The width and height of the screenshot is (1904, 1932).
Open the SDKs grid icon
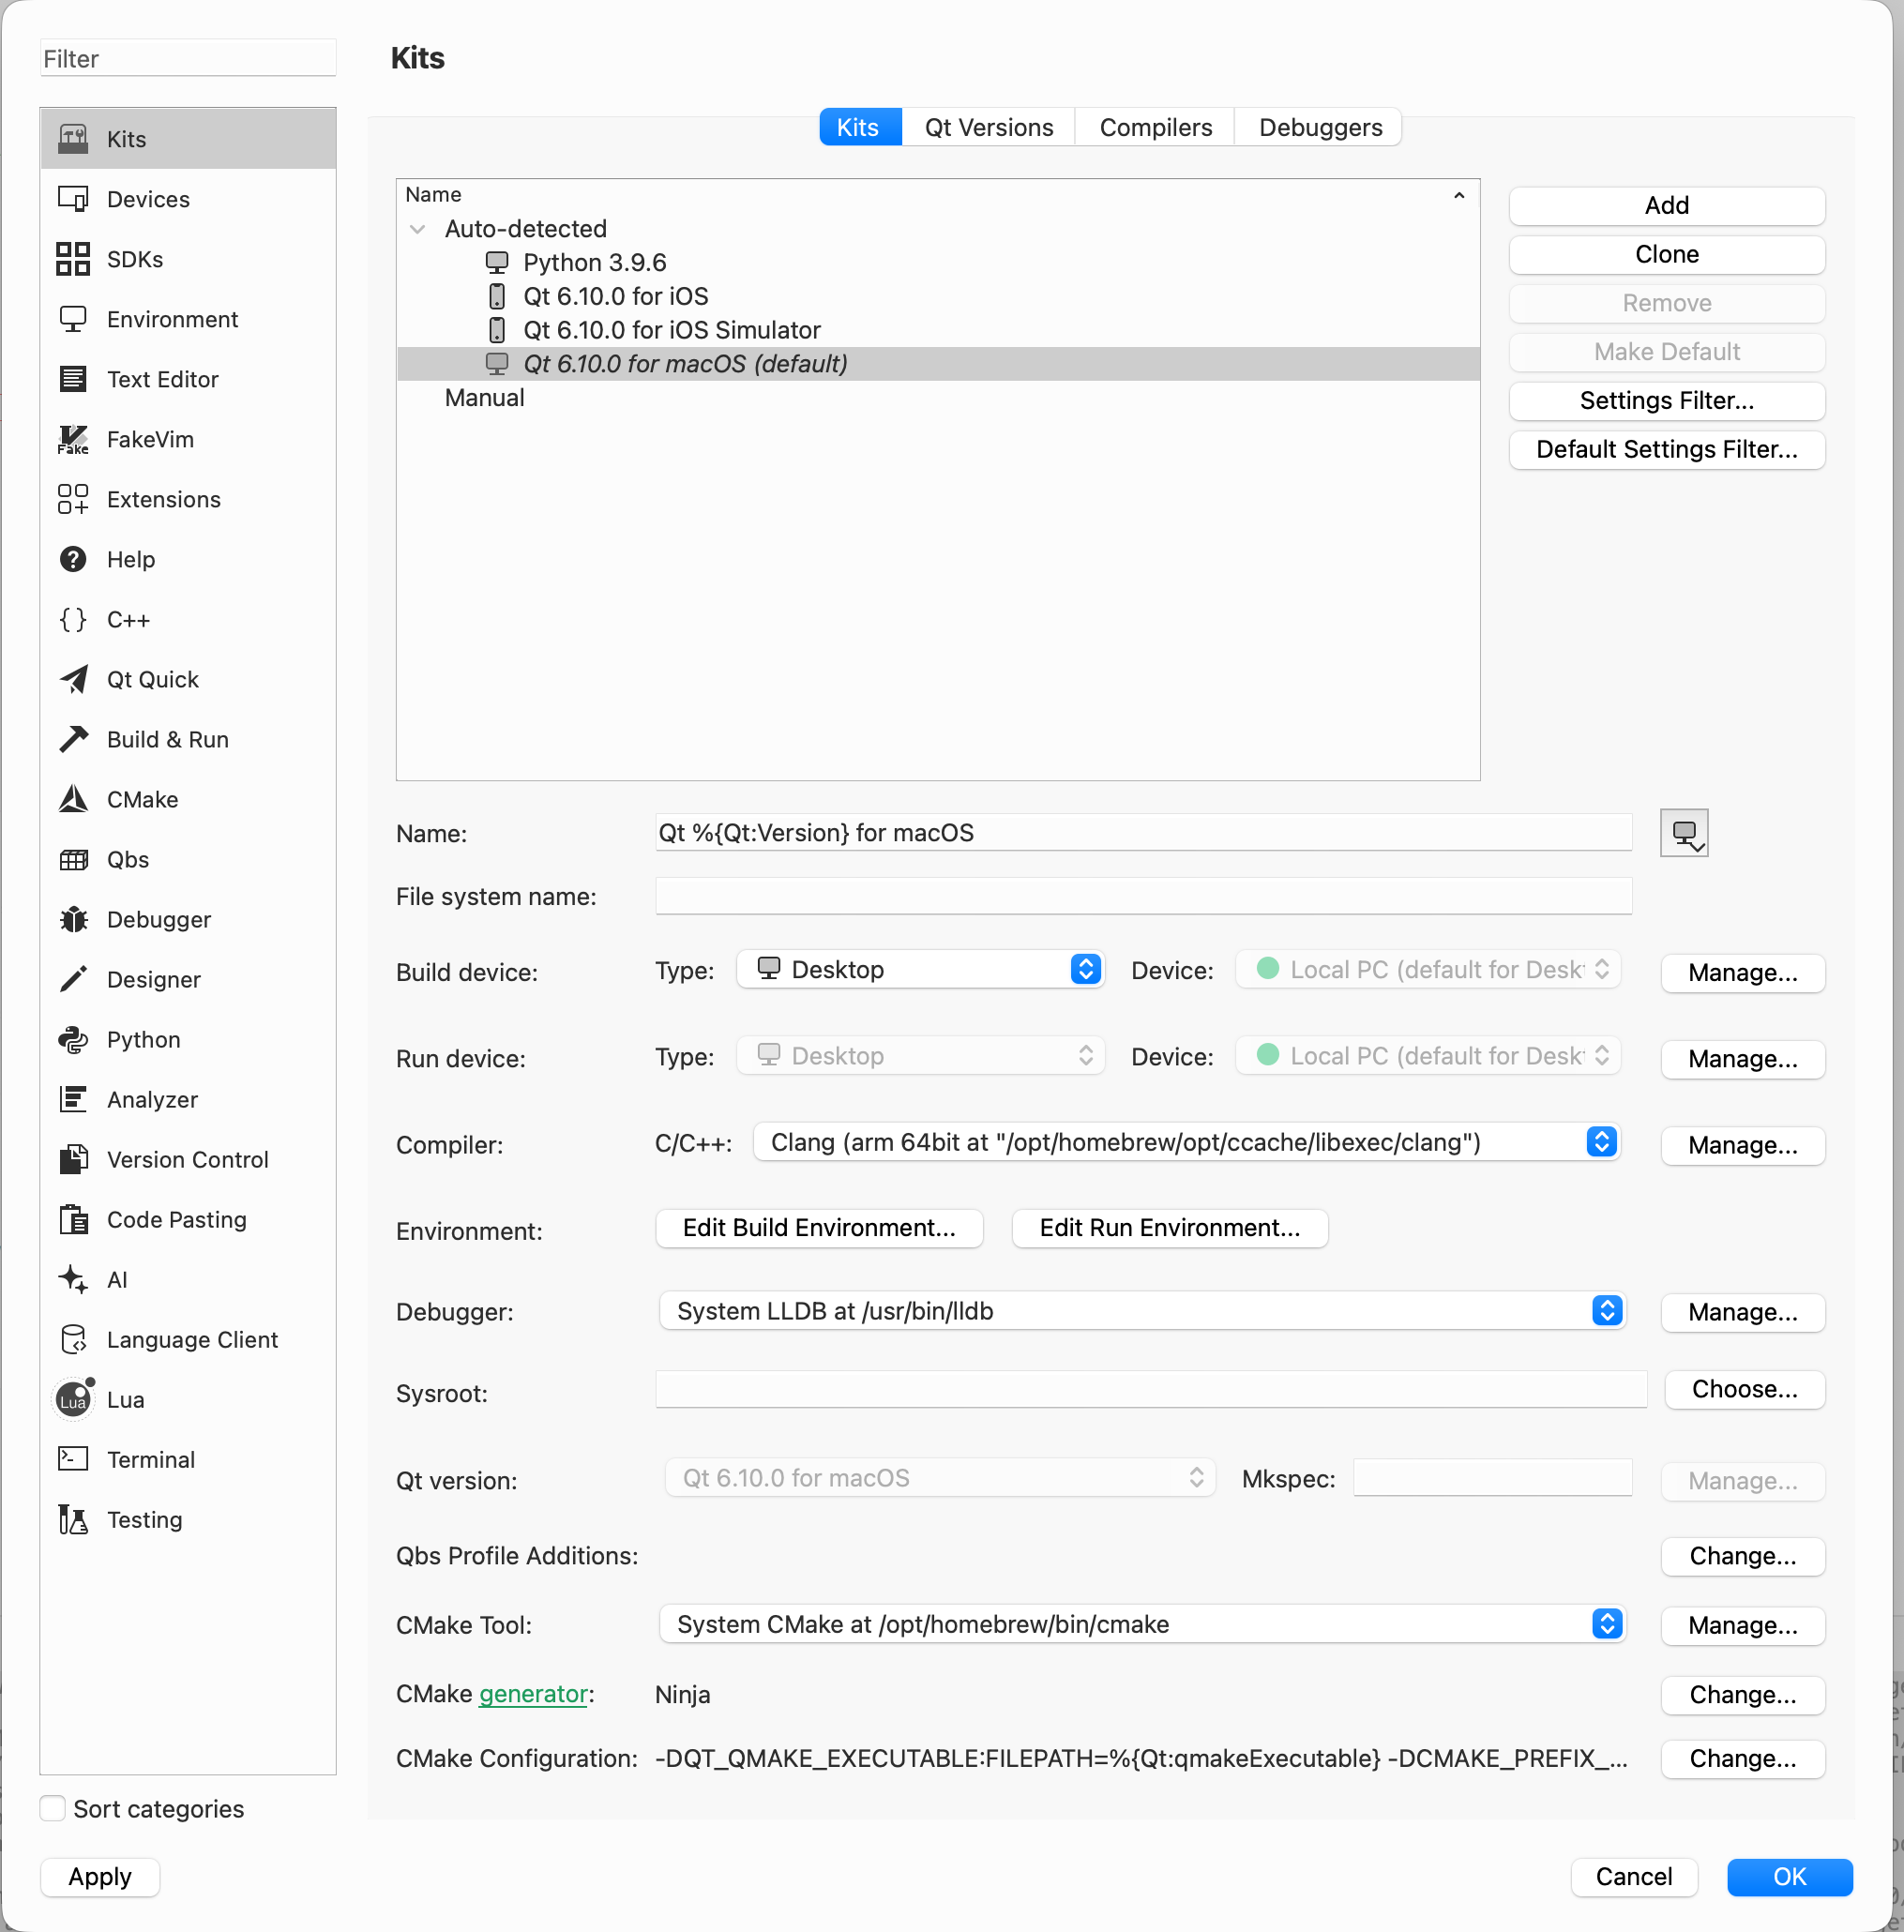coord(73,259)
